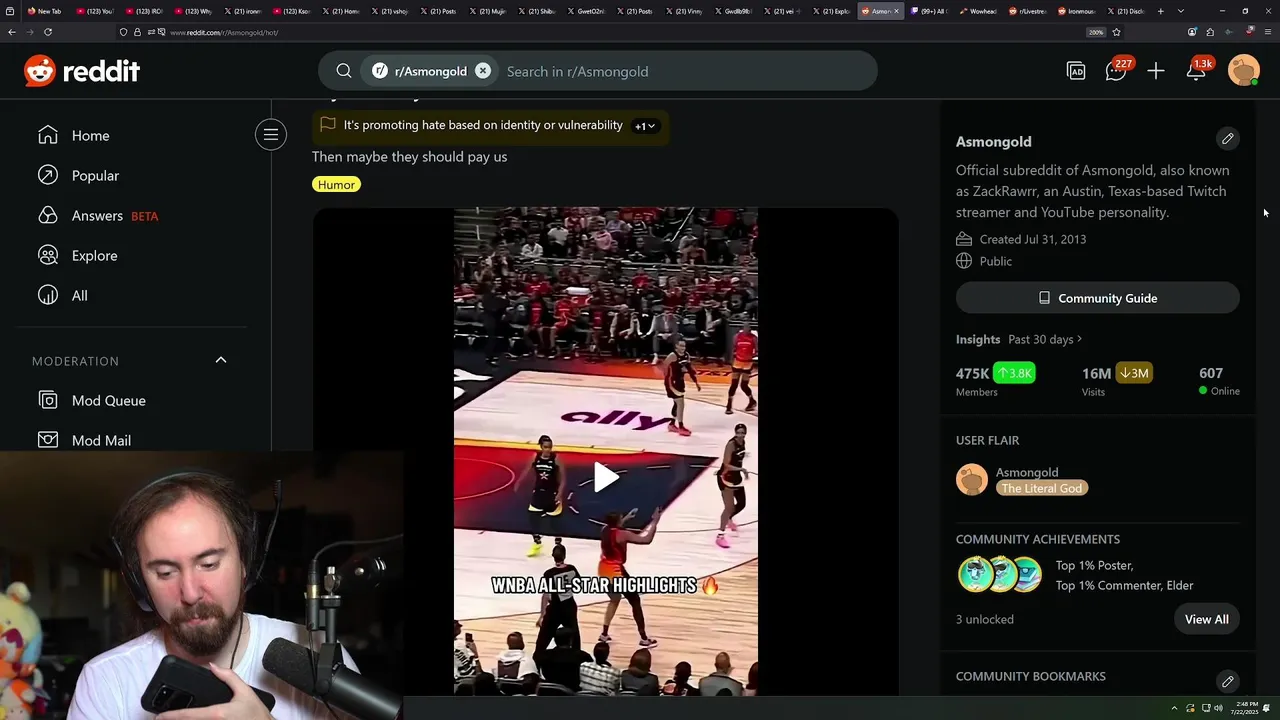Expand Insights Past 30 days chevron
This screenshot has width=1280, height=720.
(1080, 339)
